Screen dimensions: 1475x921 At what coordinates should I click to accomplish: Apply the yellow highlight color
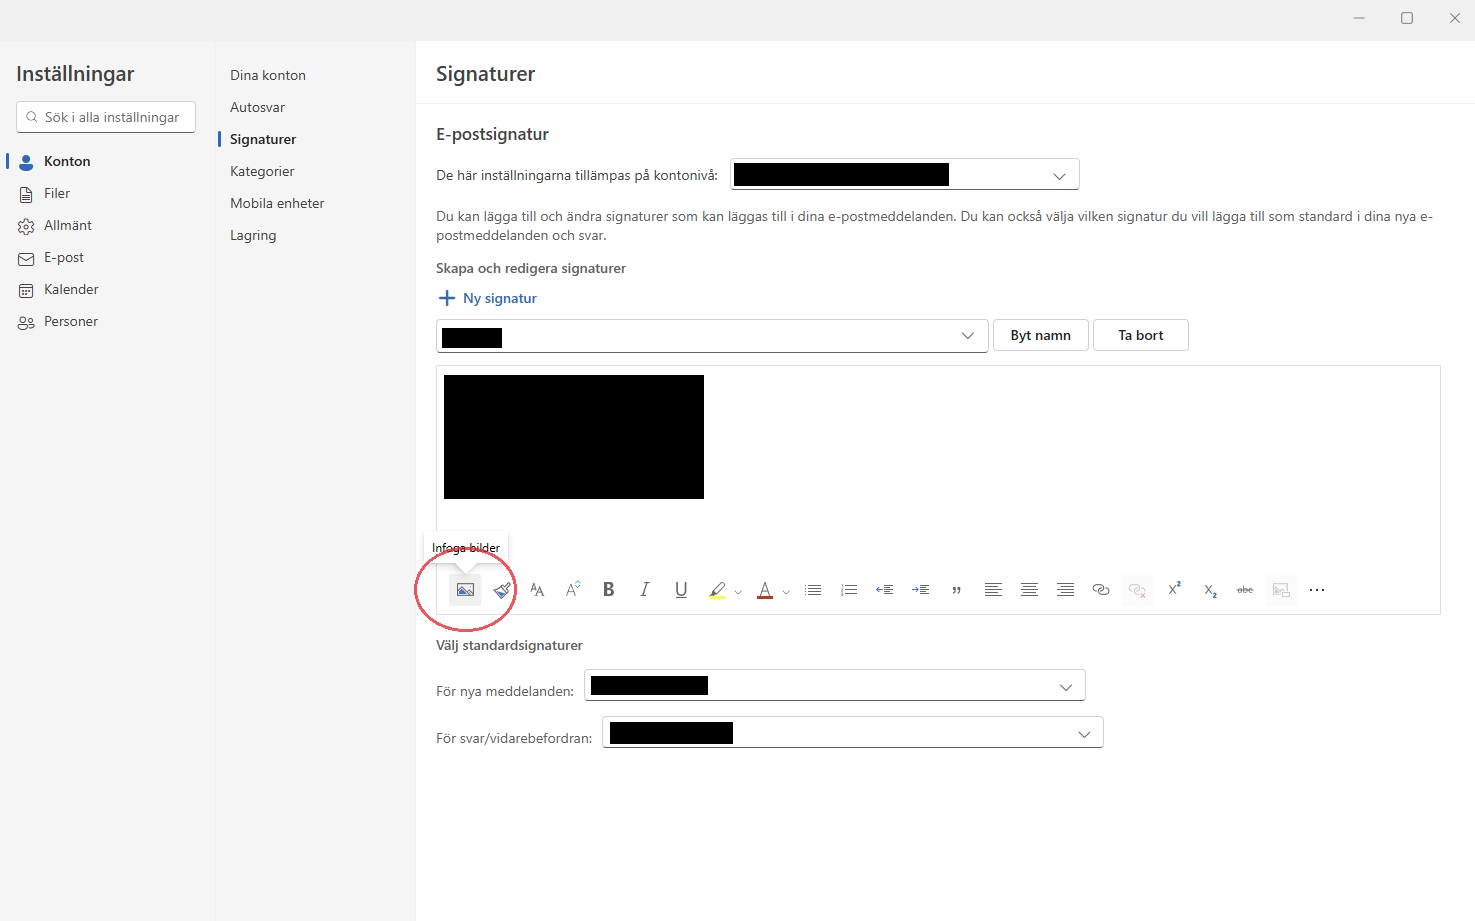click(717, 590)
